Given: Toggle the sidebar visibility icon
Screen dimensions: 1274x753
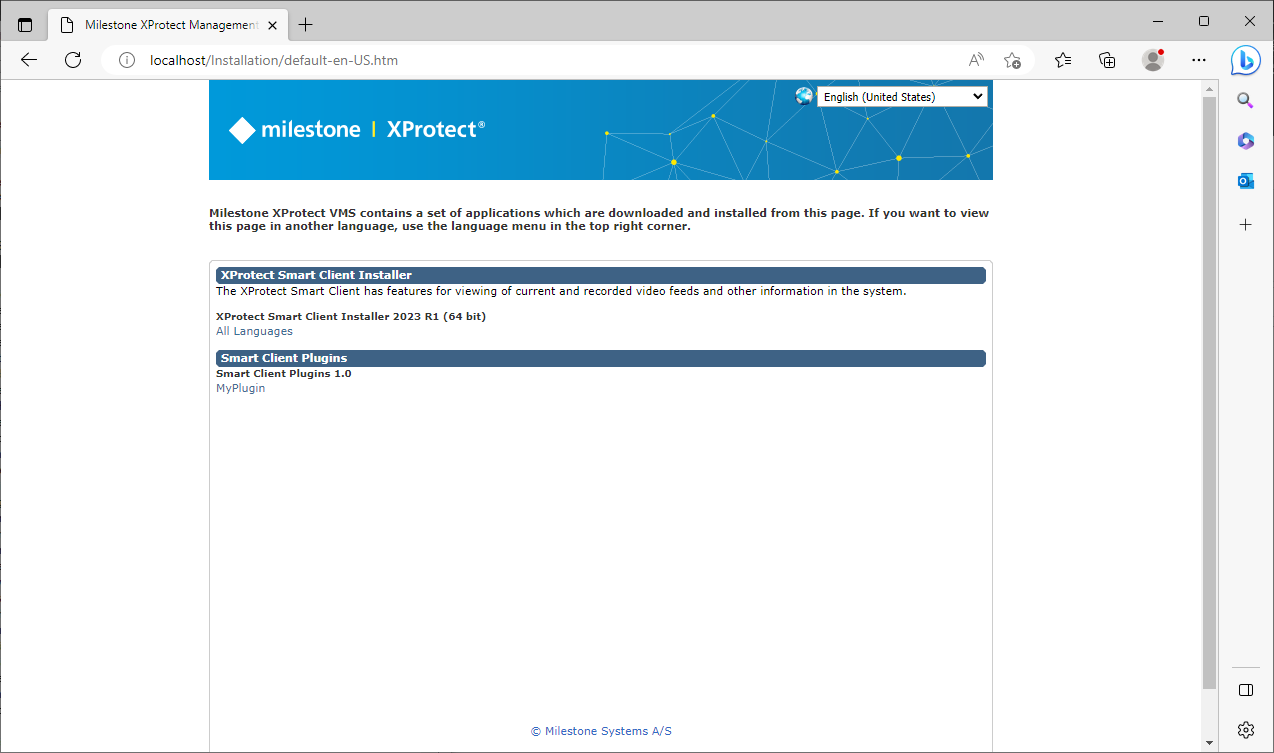Looking at the screenshot, I should [x=1245, y=690].
